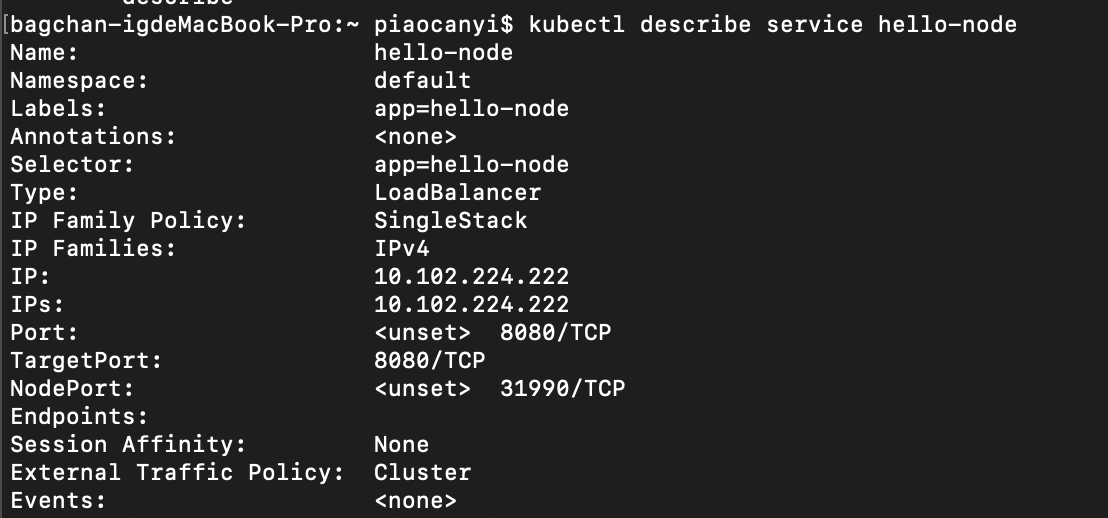Click the app=hello-node Selector value
Screen dimensions: 1108x518
point(471,165)
